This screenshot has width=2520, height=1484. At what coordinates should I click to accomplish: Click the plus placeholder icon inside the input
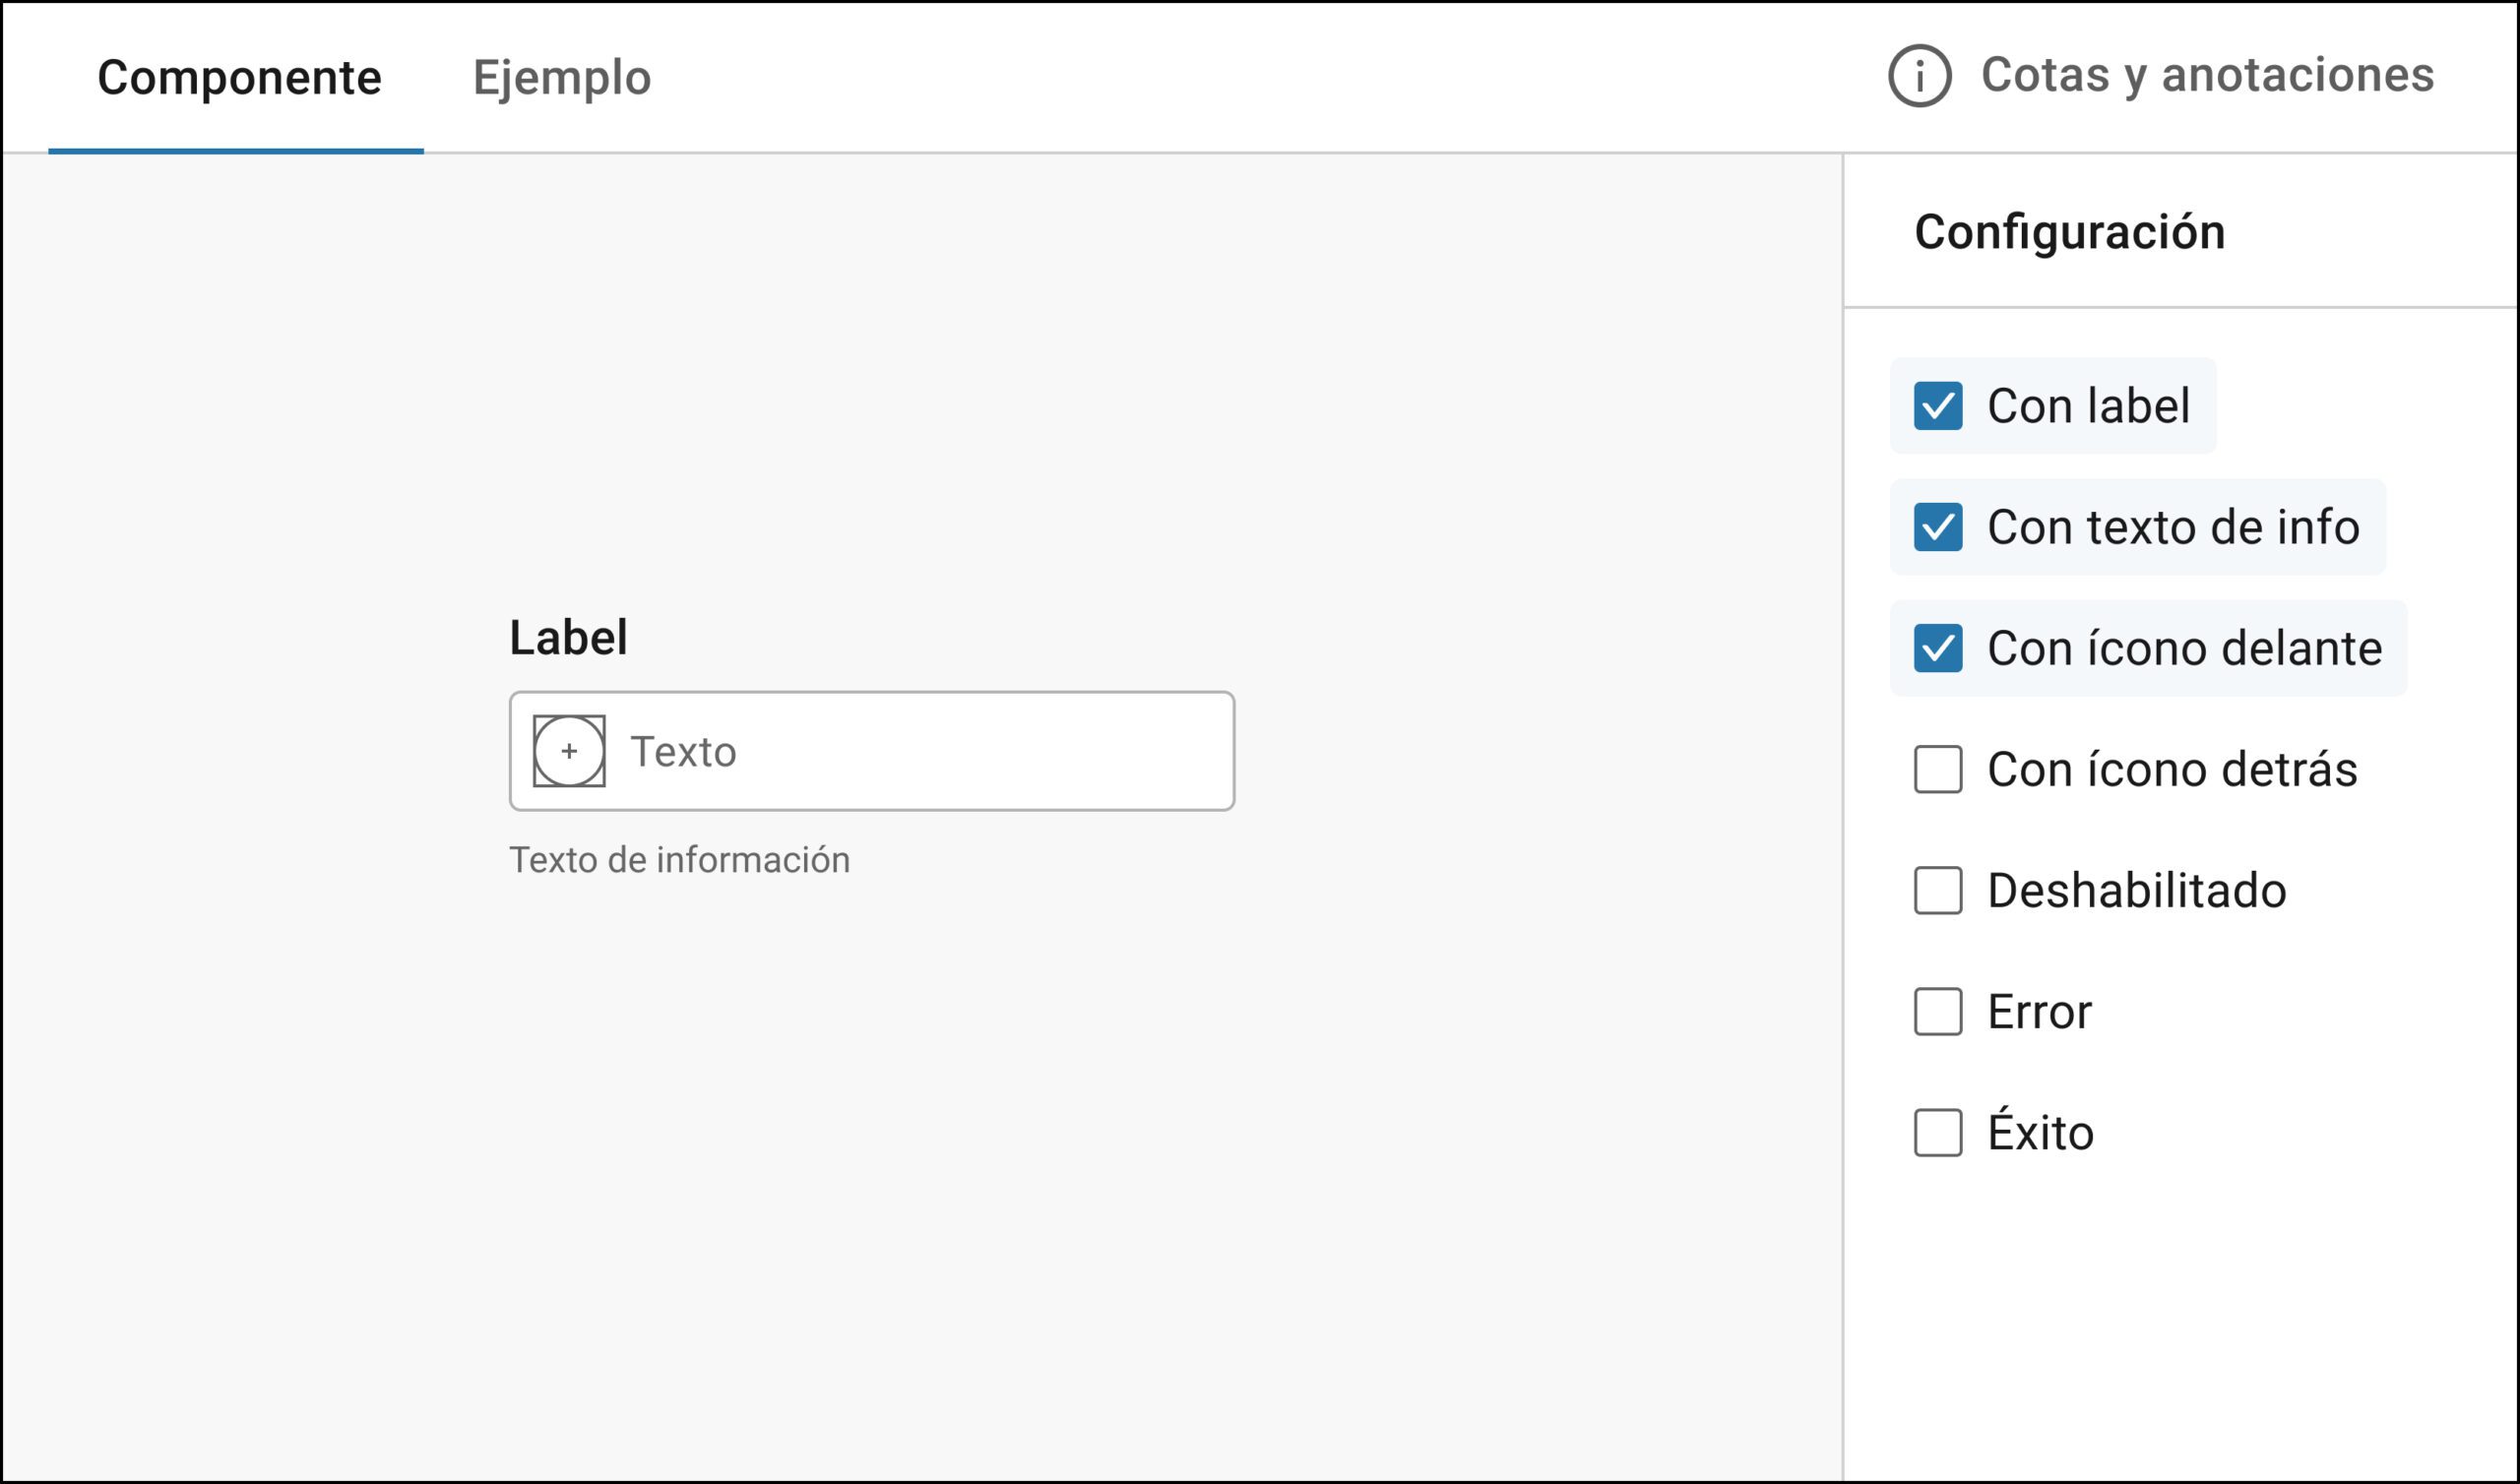tap(570, 751)
